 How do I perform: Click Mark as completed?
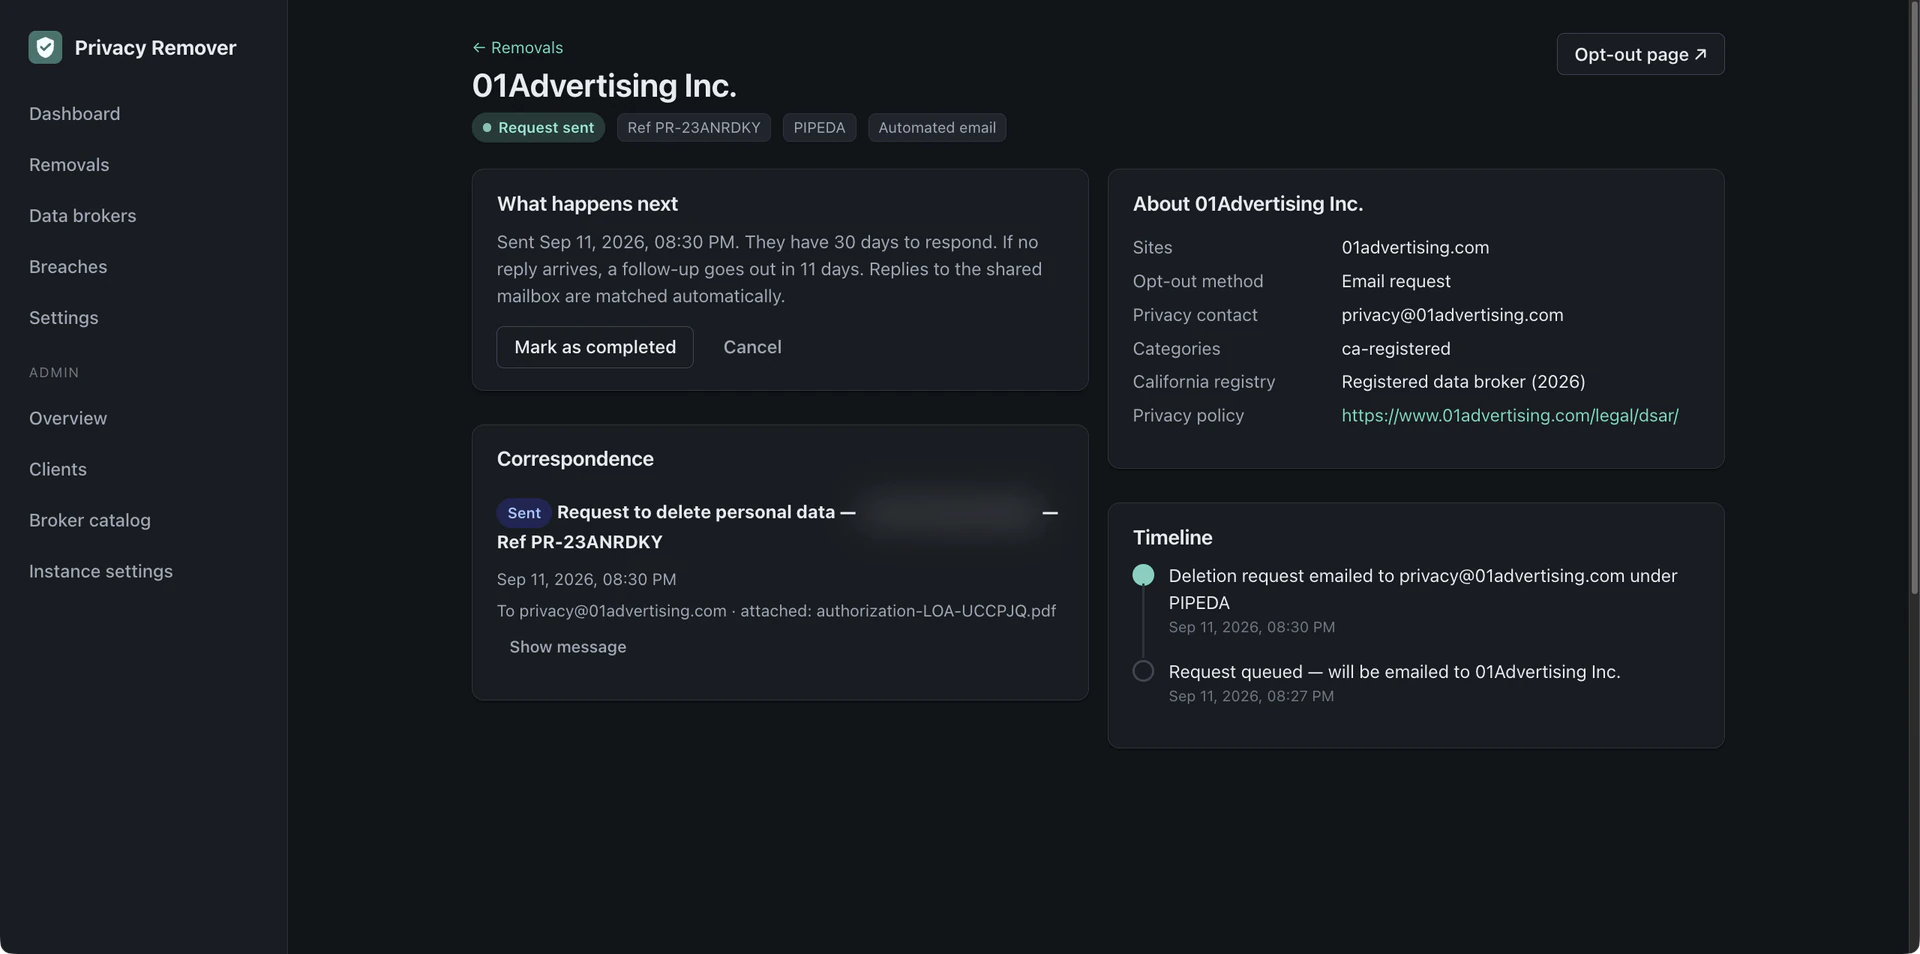click(595, 347)
